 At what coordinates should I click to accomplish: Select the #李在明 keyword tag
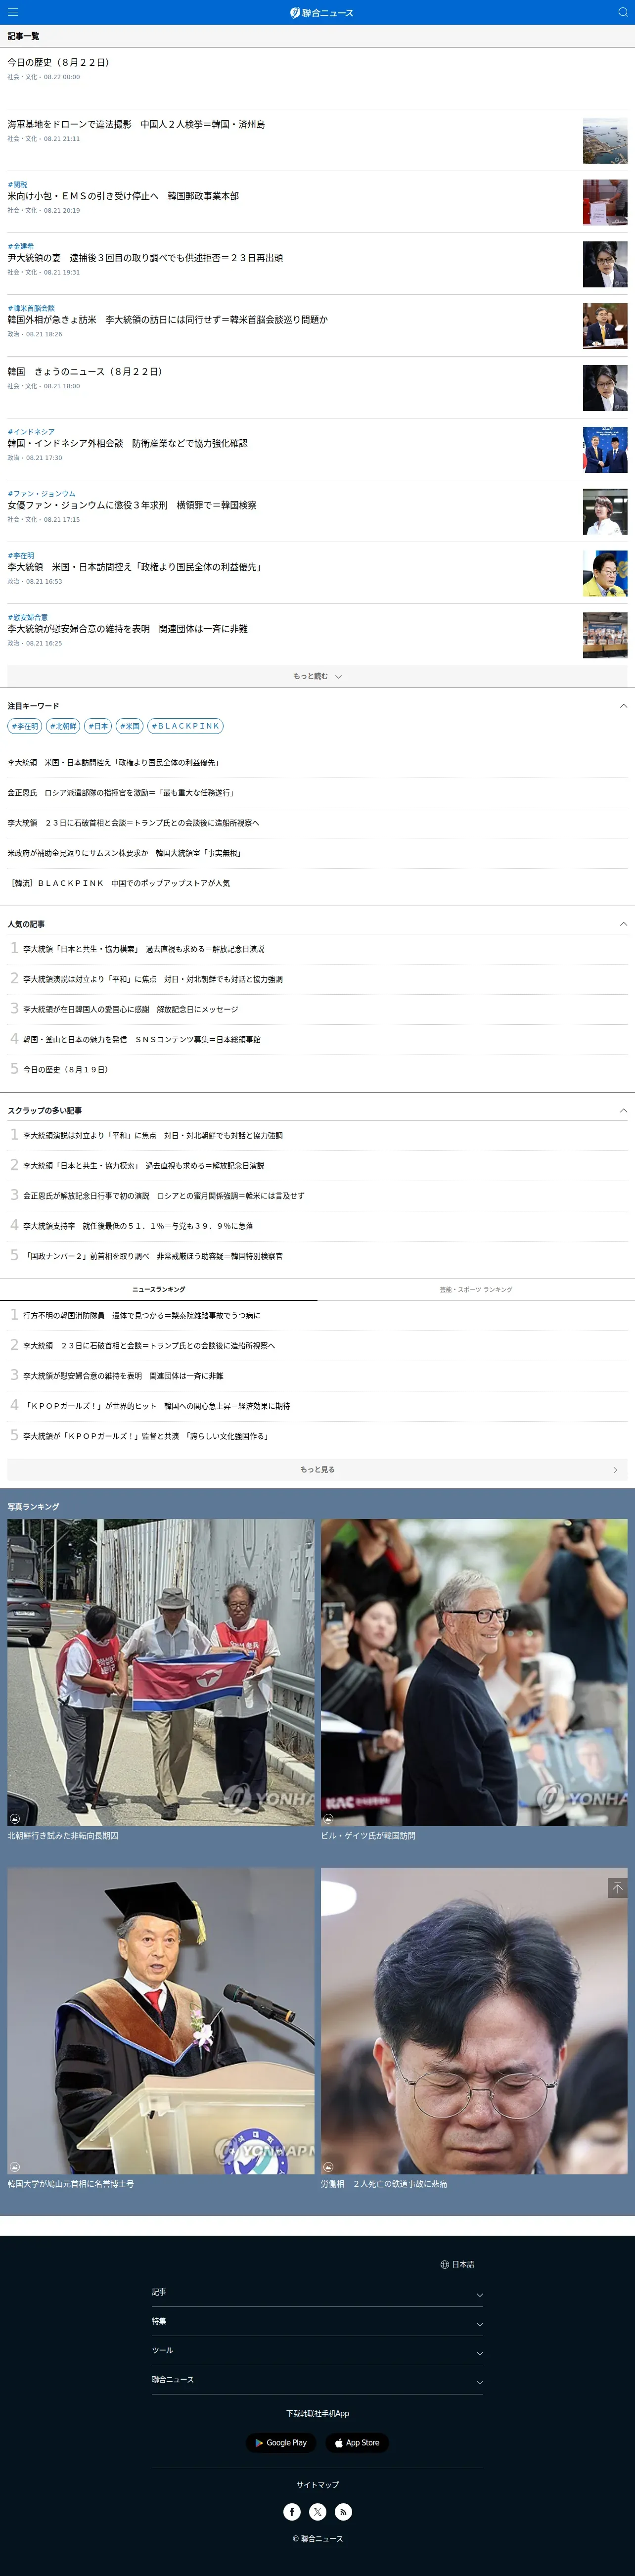click(25, 726)
